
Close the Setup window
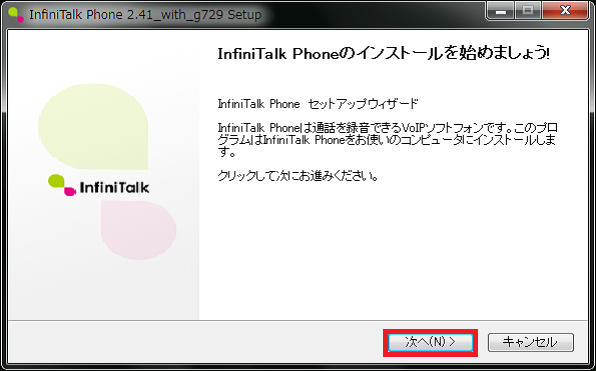click(566, 11)
